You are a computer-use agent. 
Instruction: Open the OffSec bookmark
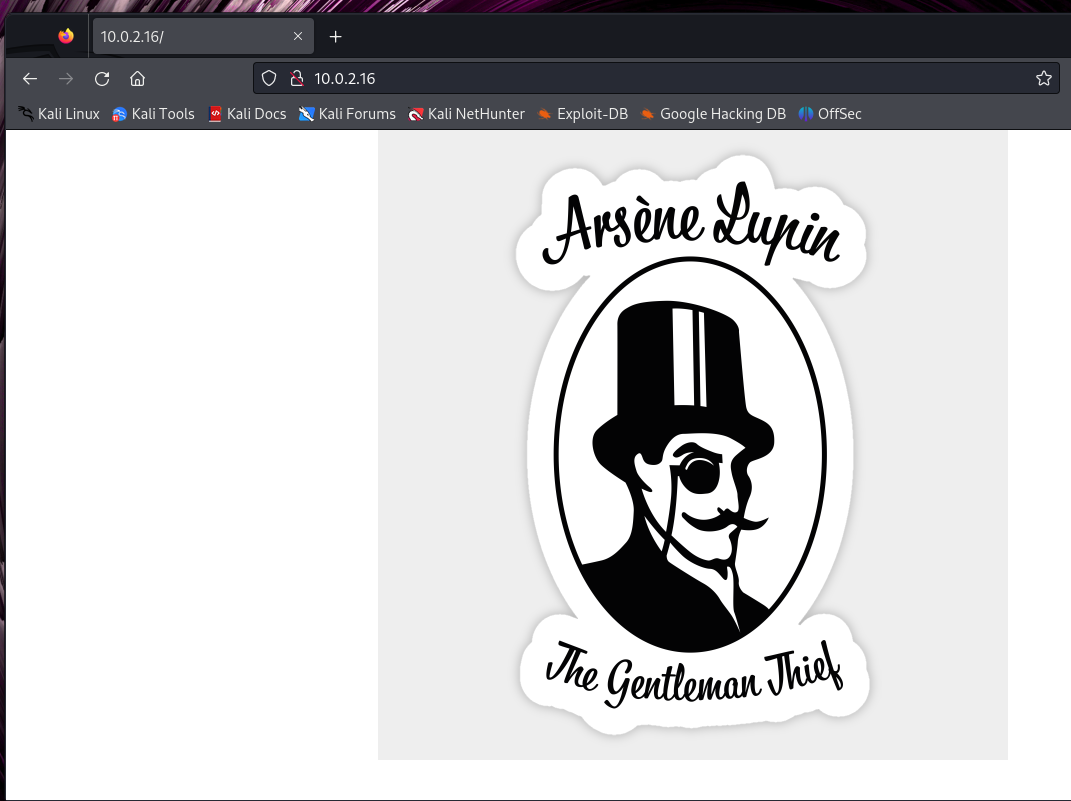point(830,114)
